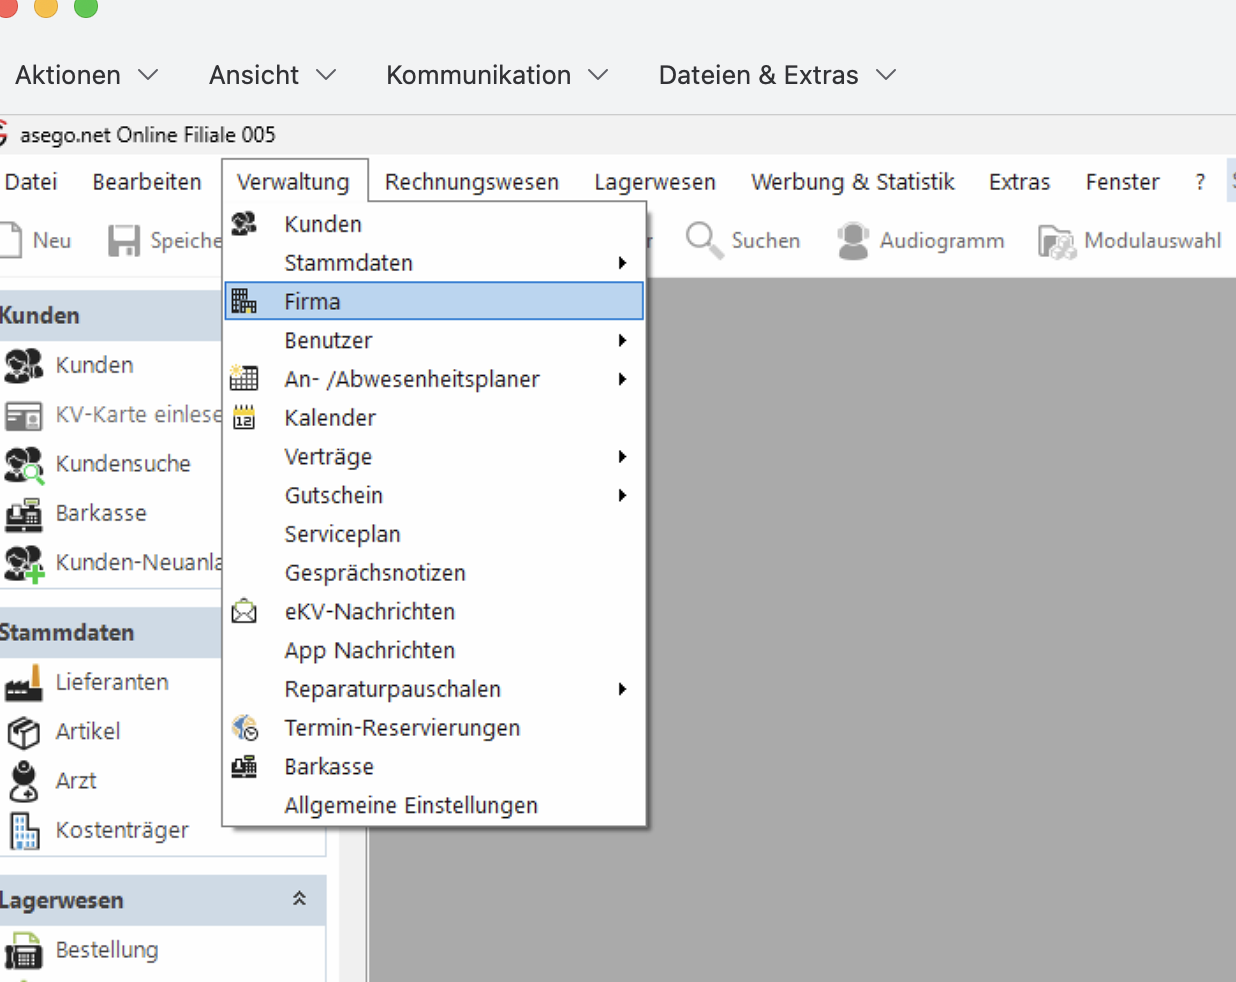Select Termin-Reservierungen from the menu
The image size is (1236, 982).
(402, 728)
